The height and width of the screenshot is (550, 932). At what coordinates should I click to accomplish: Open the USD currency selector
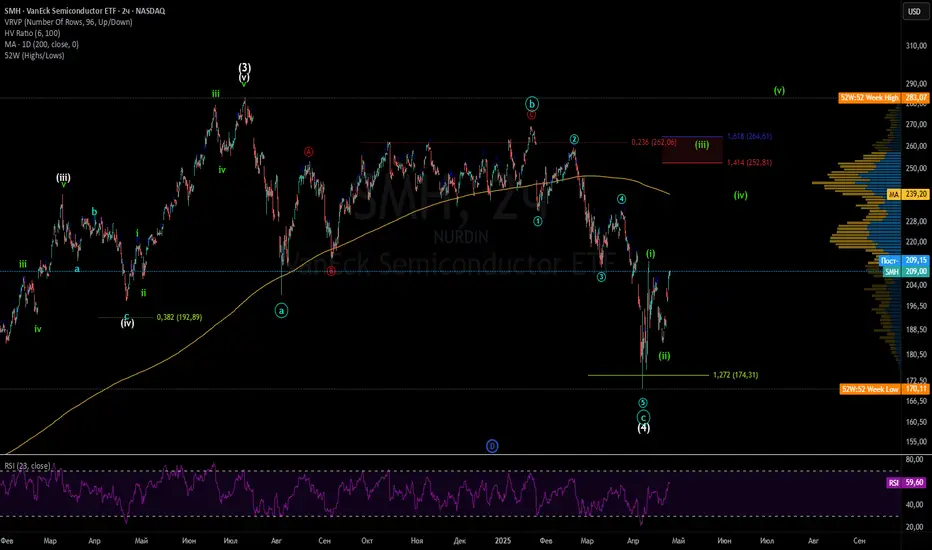pos(914,11)
